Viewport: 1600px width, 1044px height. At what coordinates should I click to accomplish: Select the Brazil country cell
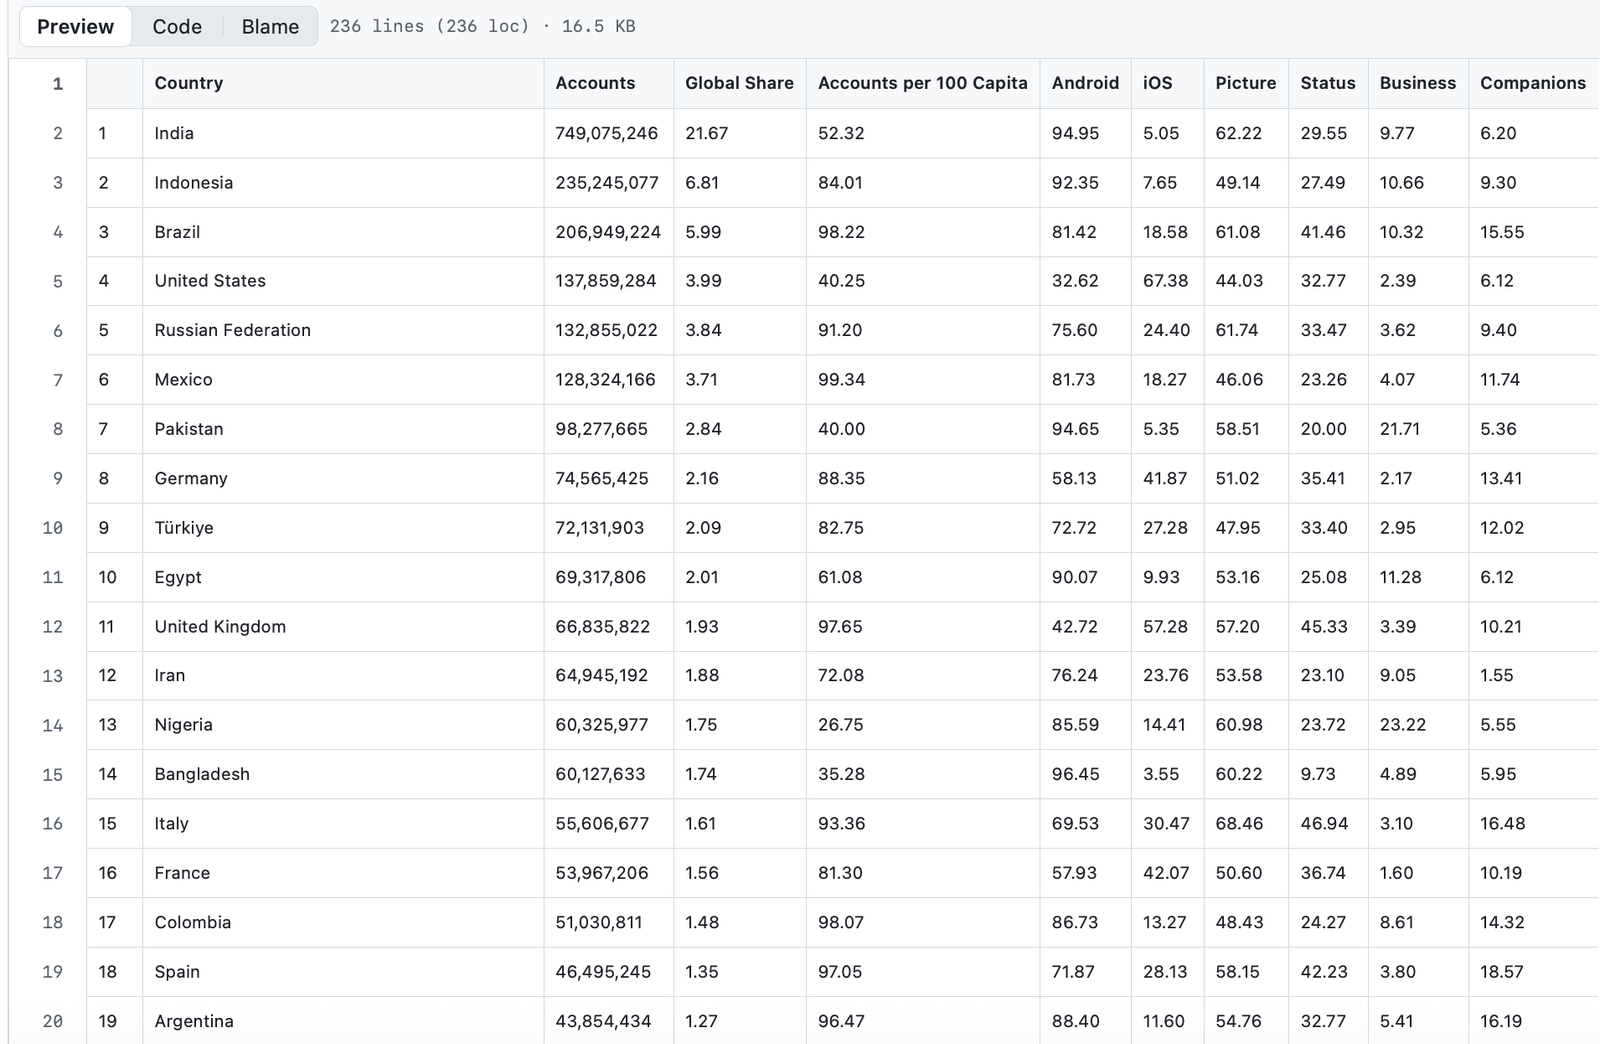343,232
